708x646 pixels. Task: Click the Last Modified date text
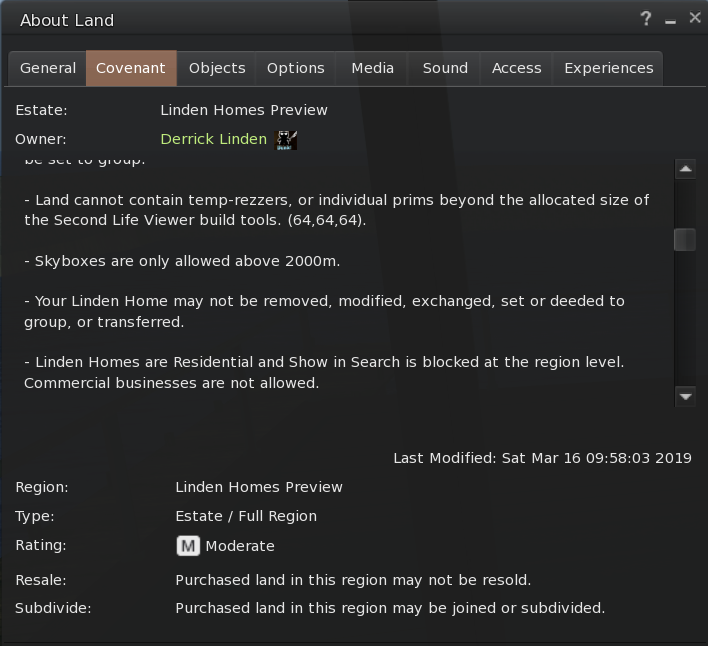(542, 458)
